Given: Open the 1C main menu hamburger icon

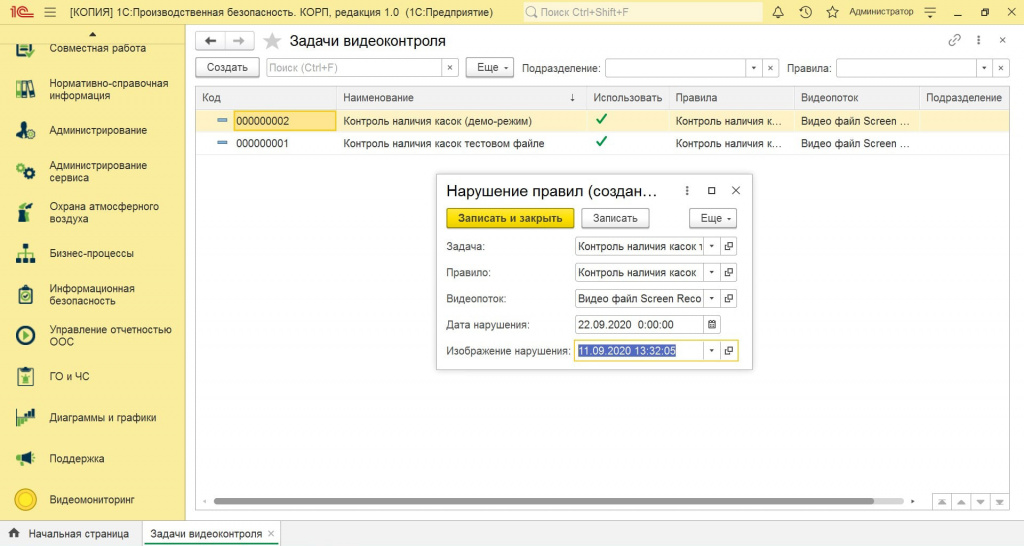Looking at the screenshot, I should 50,12.
